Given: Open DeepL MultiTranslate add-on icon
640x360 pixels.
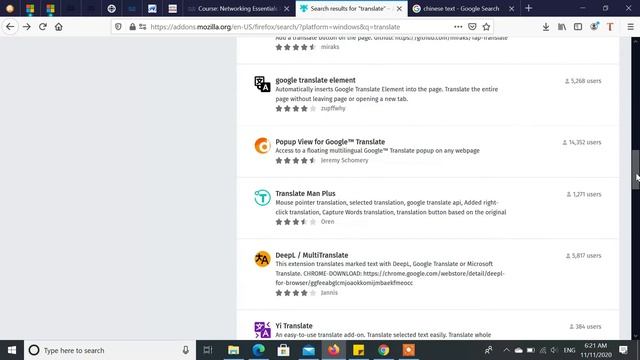Looking at the screenshot, I should point(262,259).
